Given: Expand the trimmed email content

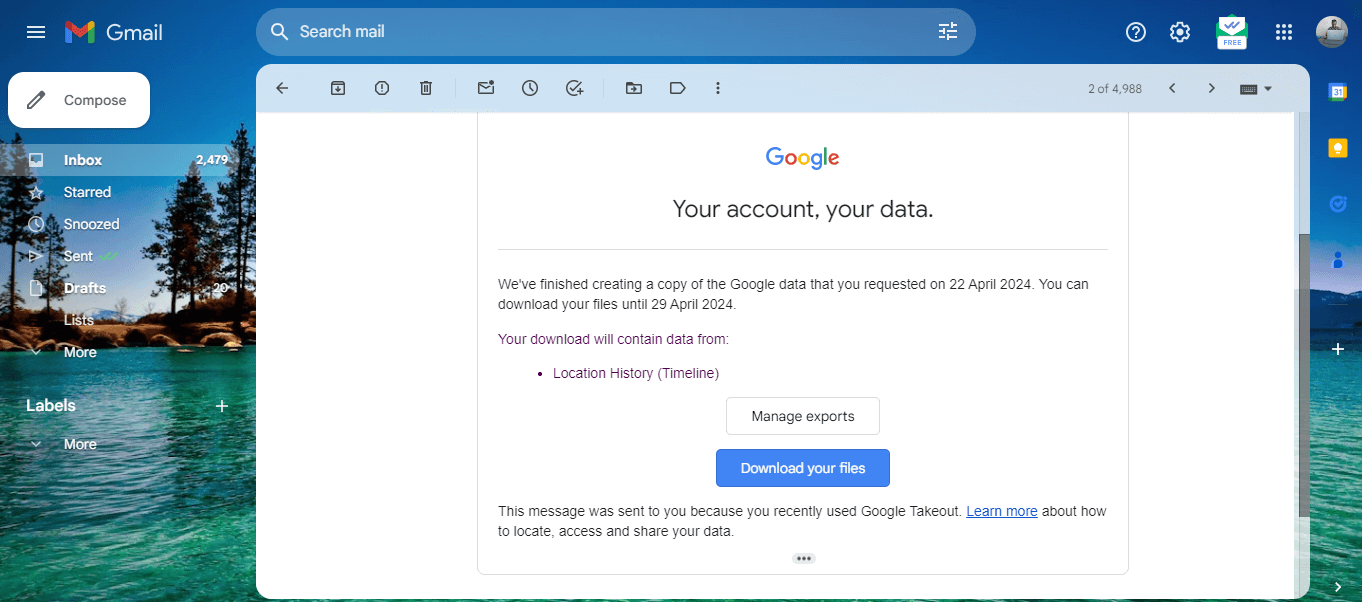Looking at the screenshot, I should [x=803, y=558].
